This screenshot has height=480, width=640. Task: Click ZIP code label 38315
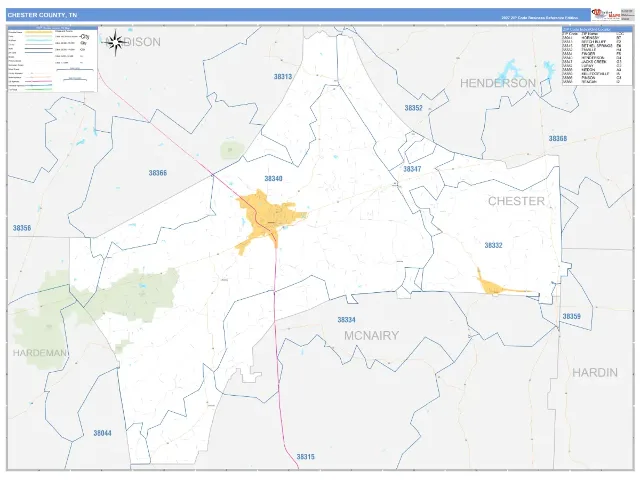[305, 457]
